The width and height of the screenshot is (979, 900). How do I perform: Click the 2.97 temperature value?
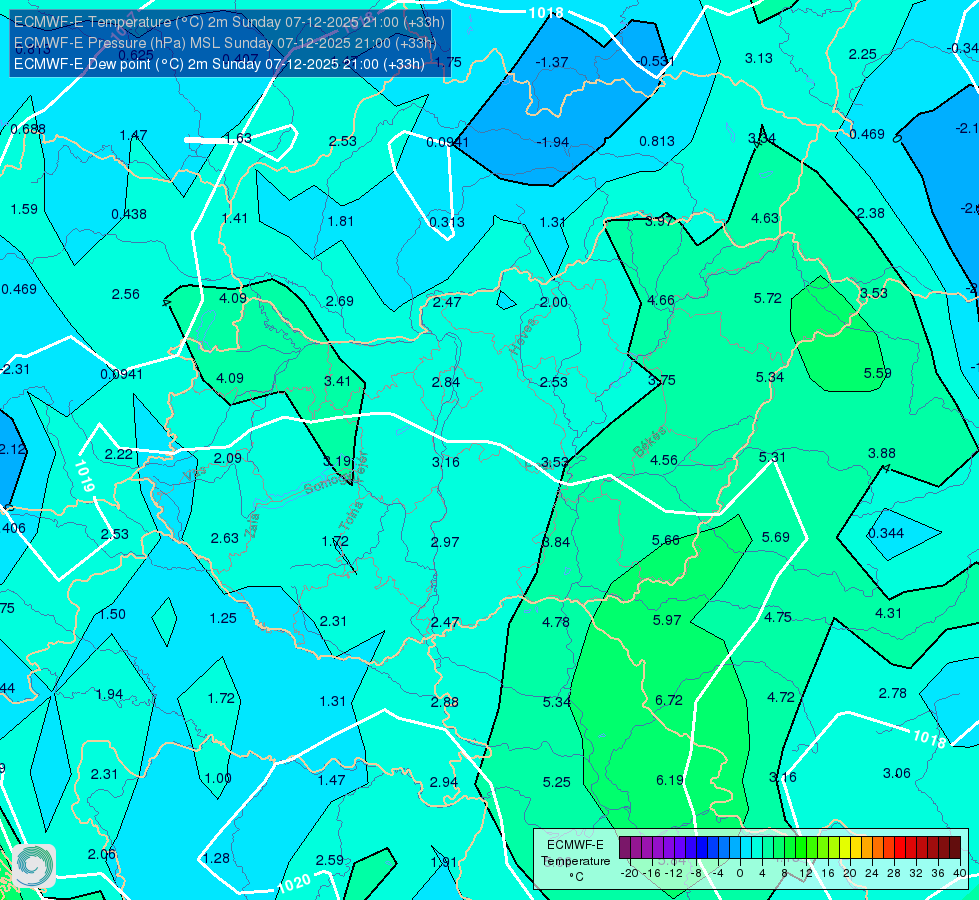(445, 542)
